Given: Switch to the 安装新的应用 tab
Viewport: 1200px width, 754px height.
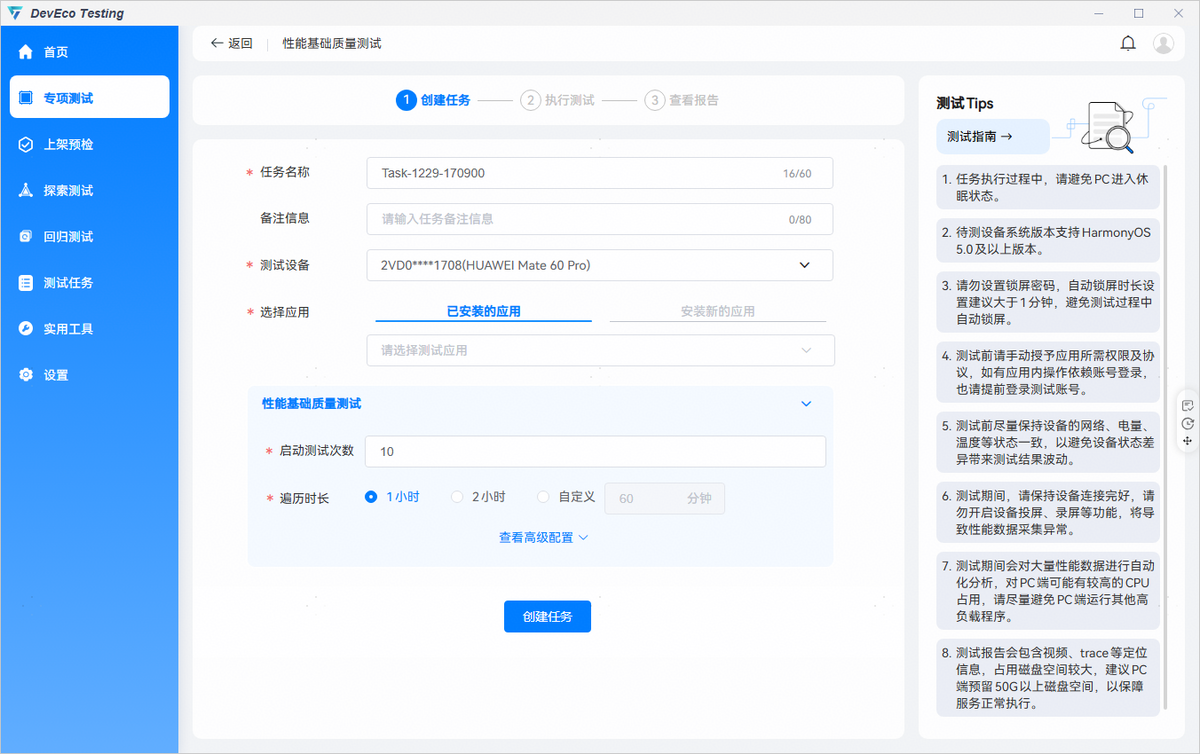Looking at the screenshot, I should (x=717, y=312).
